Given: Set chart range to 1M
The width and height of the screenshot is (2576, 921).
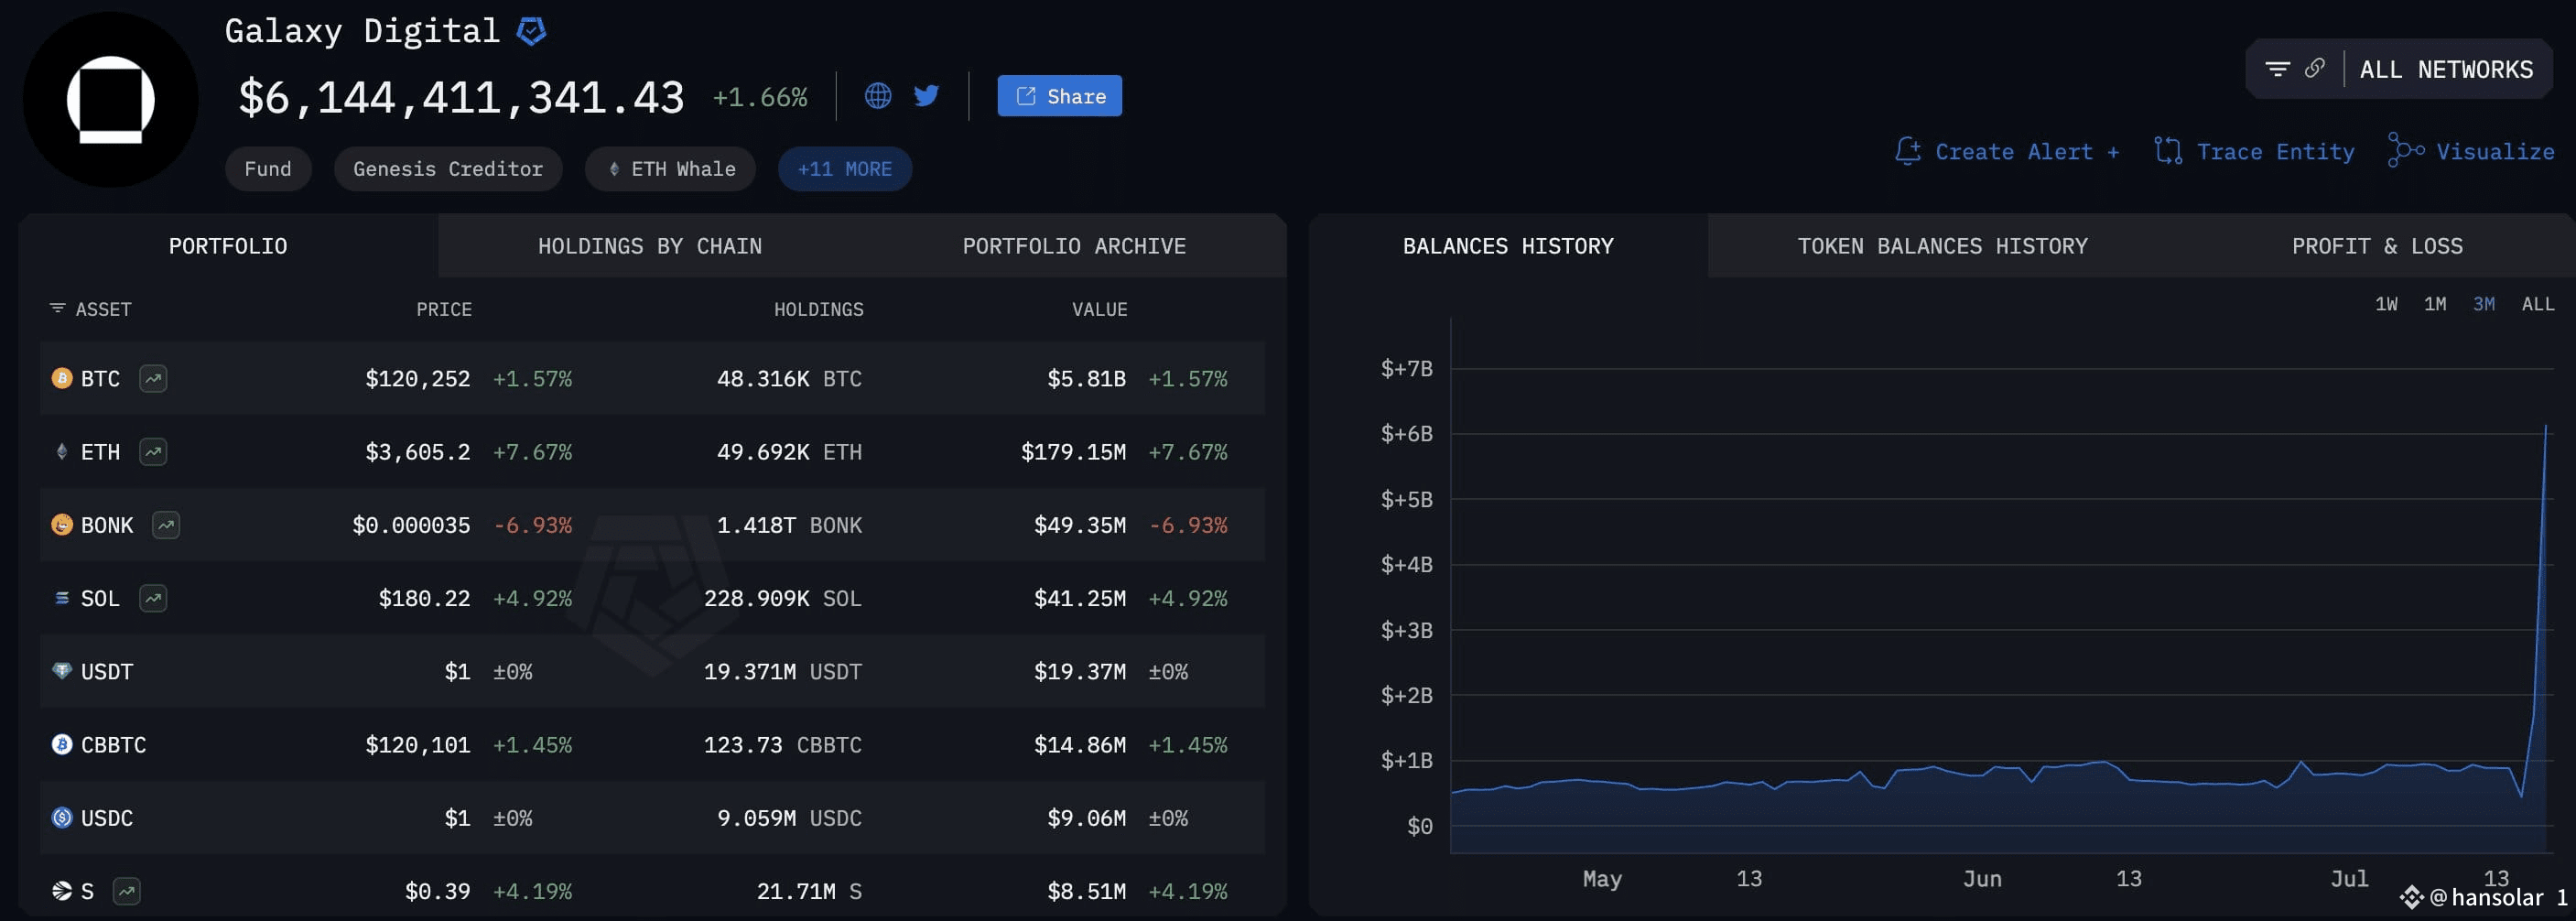Looking at the screenshot, I should (2435, 304).
